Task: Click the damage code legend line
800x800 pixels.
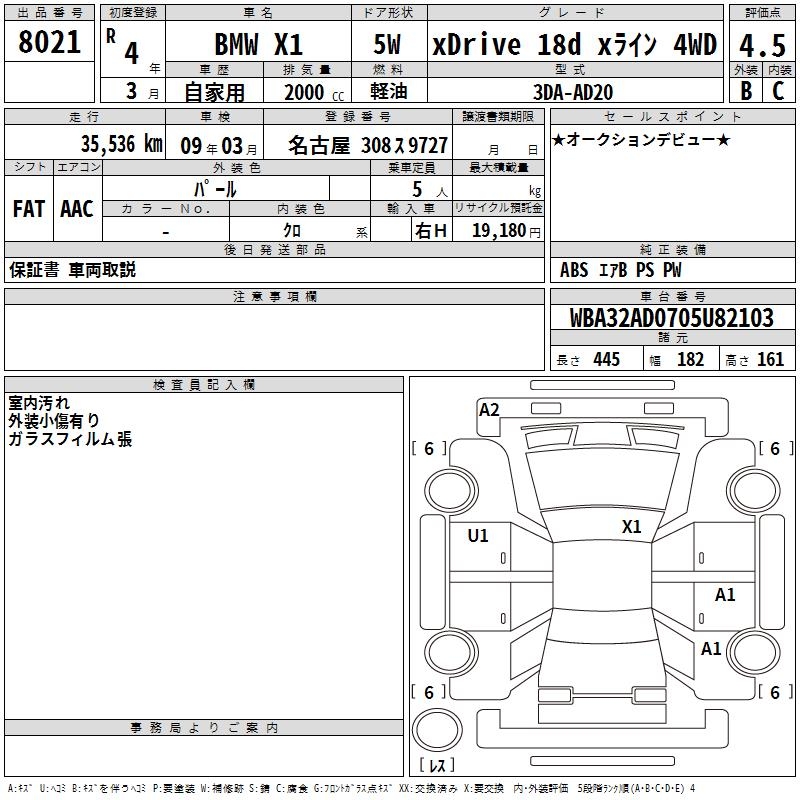Action: point(352,788)
